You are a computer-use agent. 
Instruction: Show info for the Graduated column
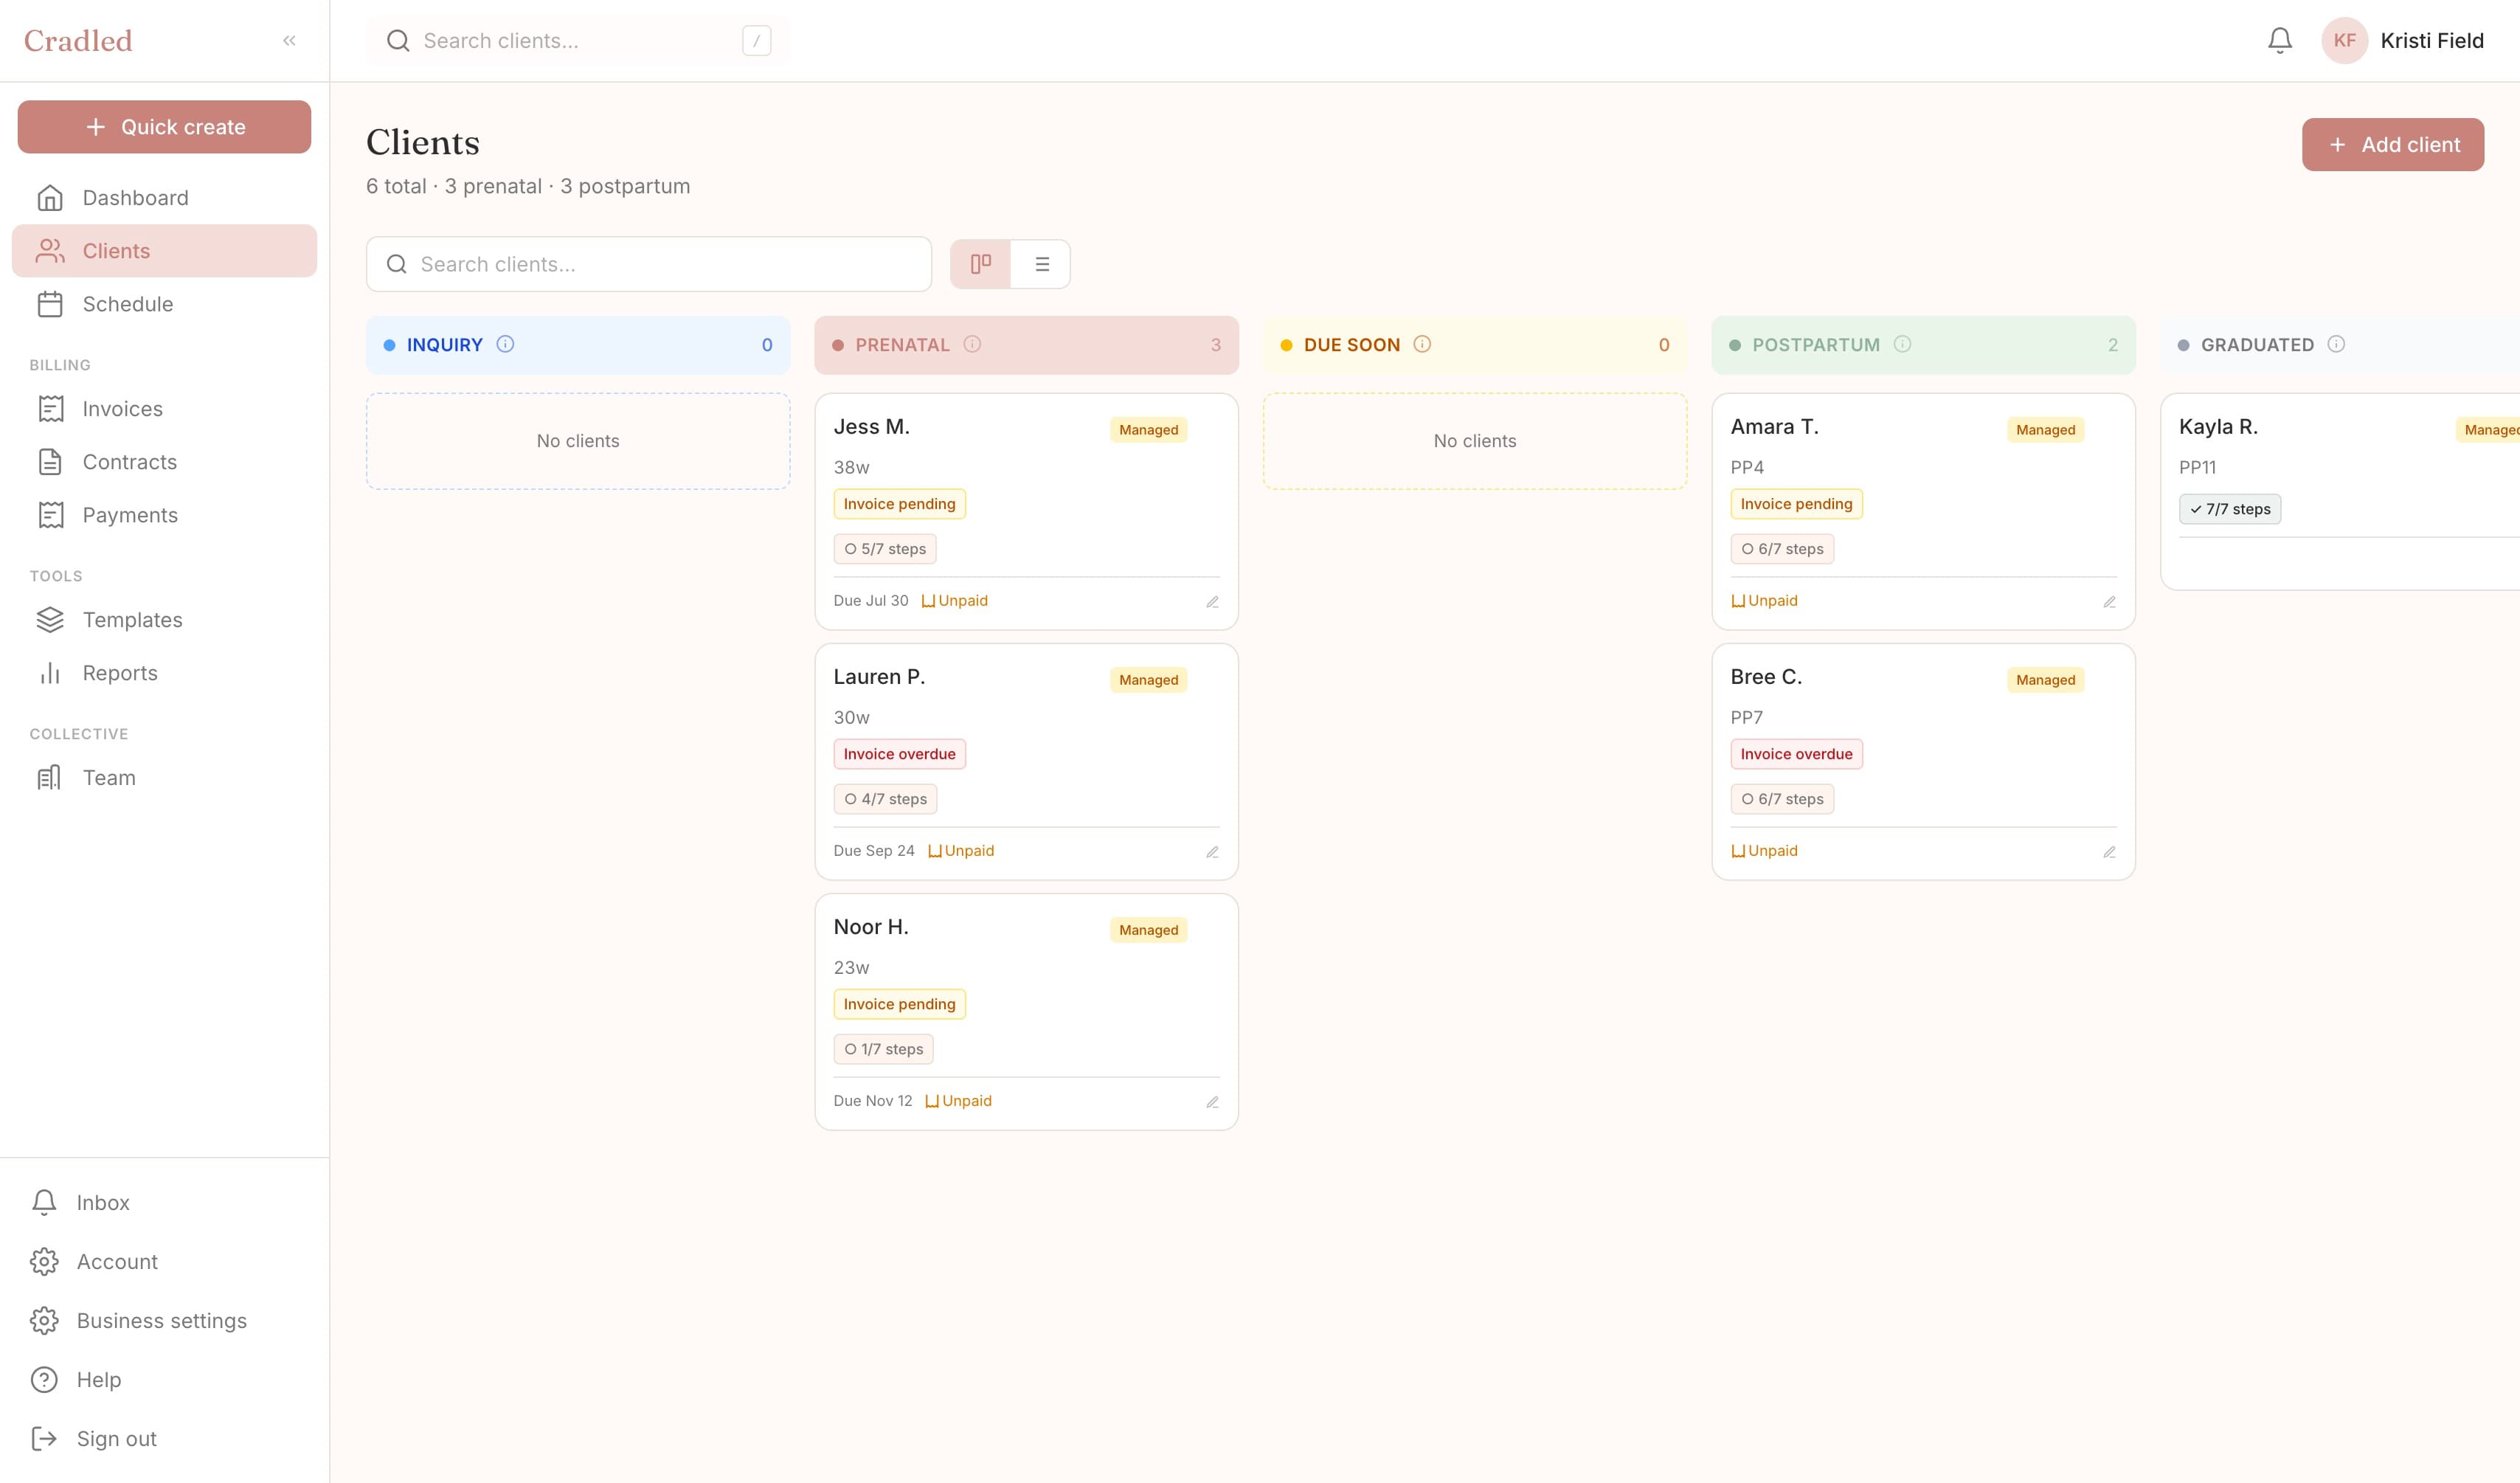pyautogui.click(x=2336, y=344)
